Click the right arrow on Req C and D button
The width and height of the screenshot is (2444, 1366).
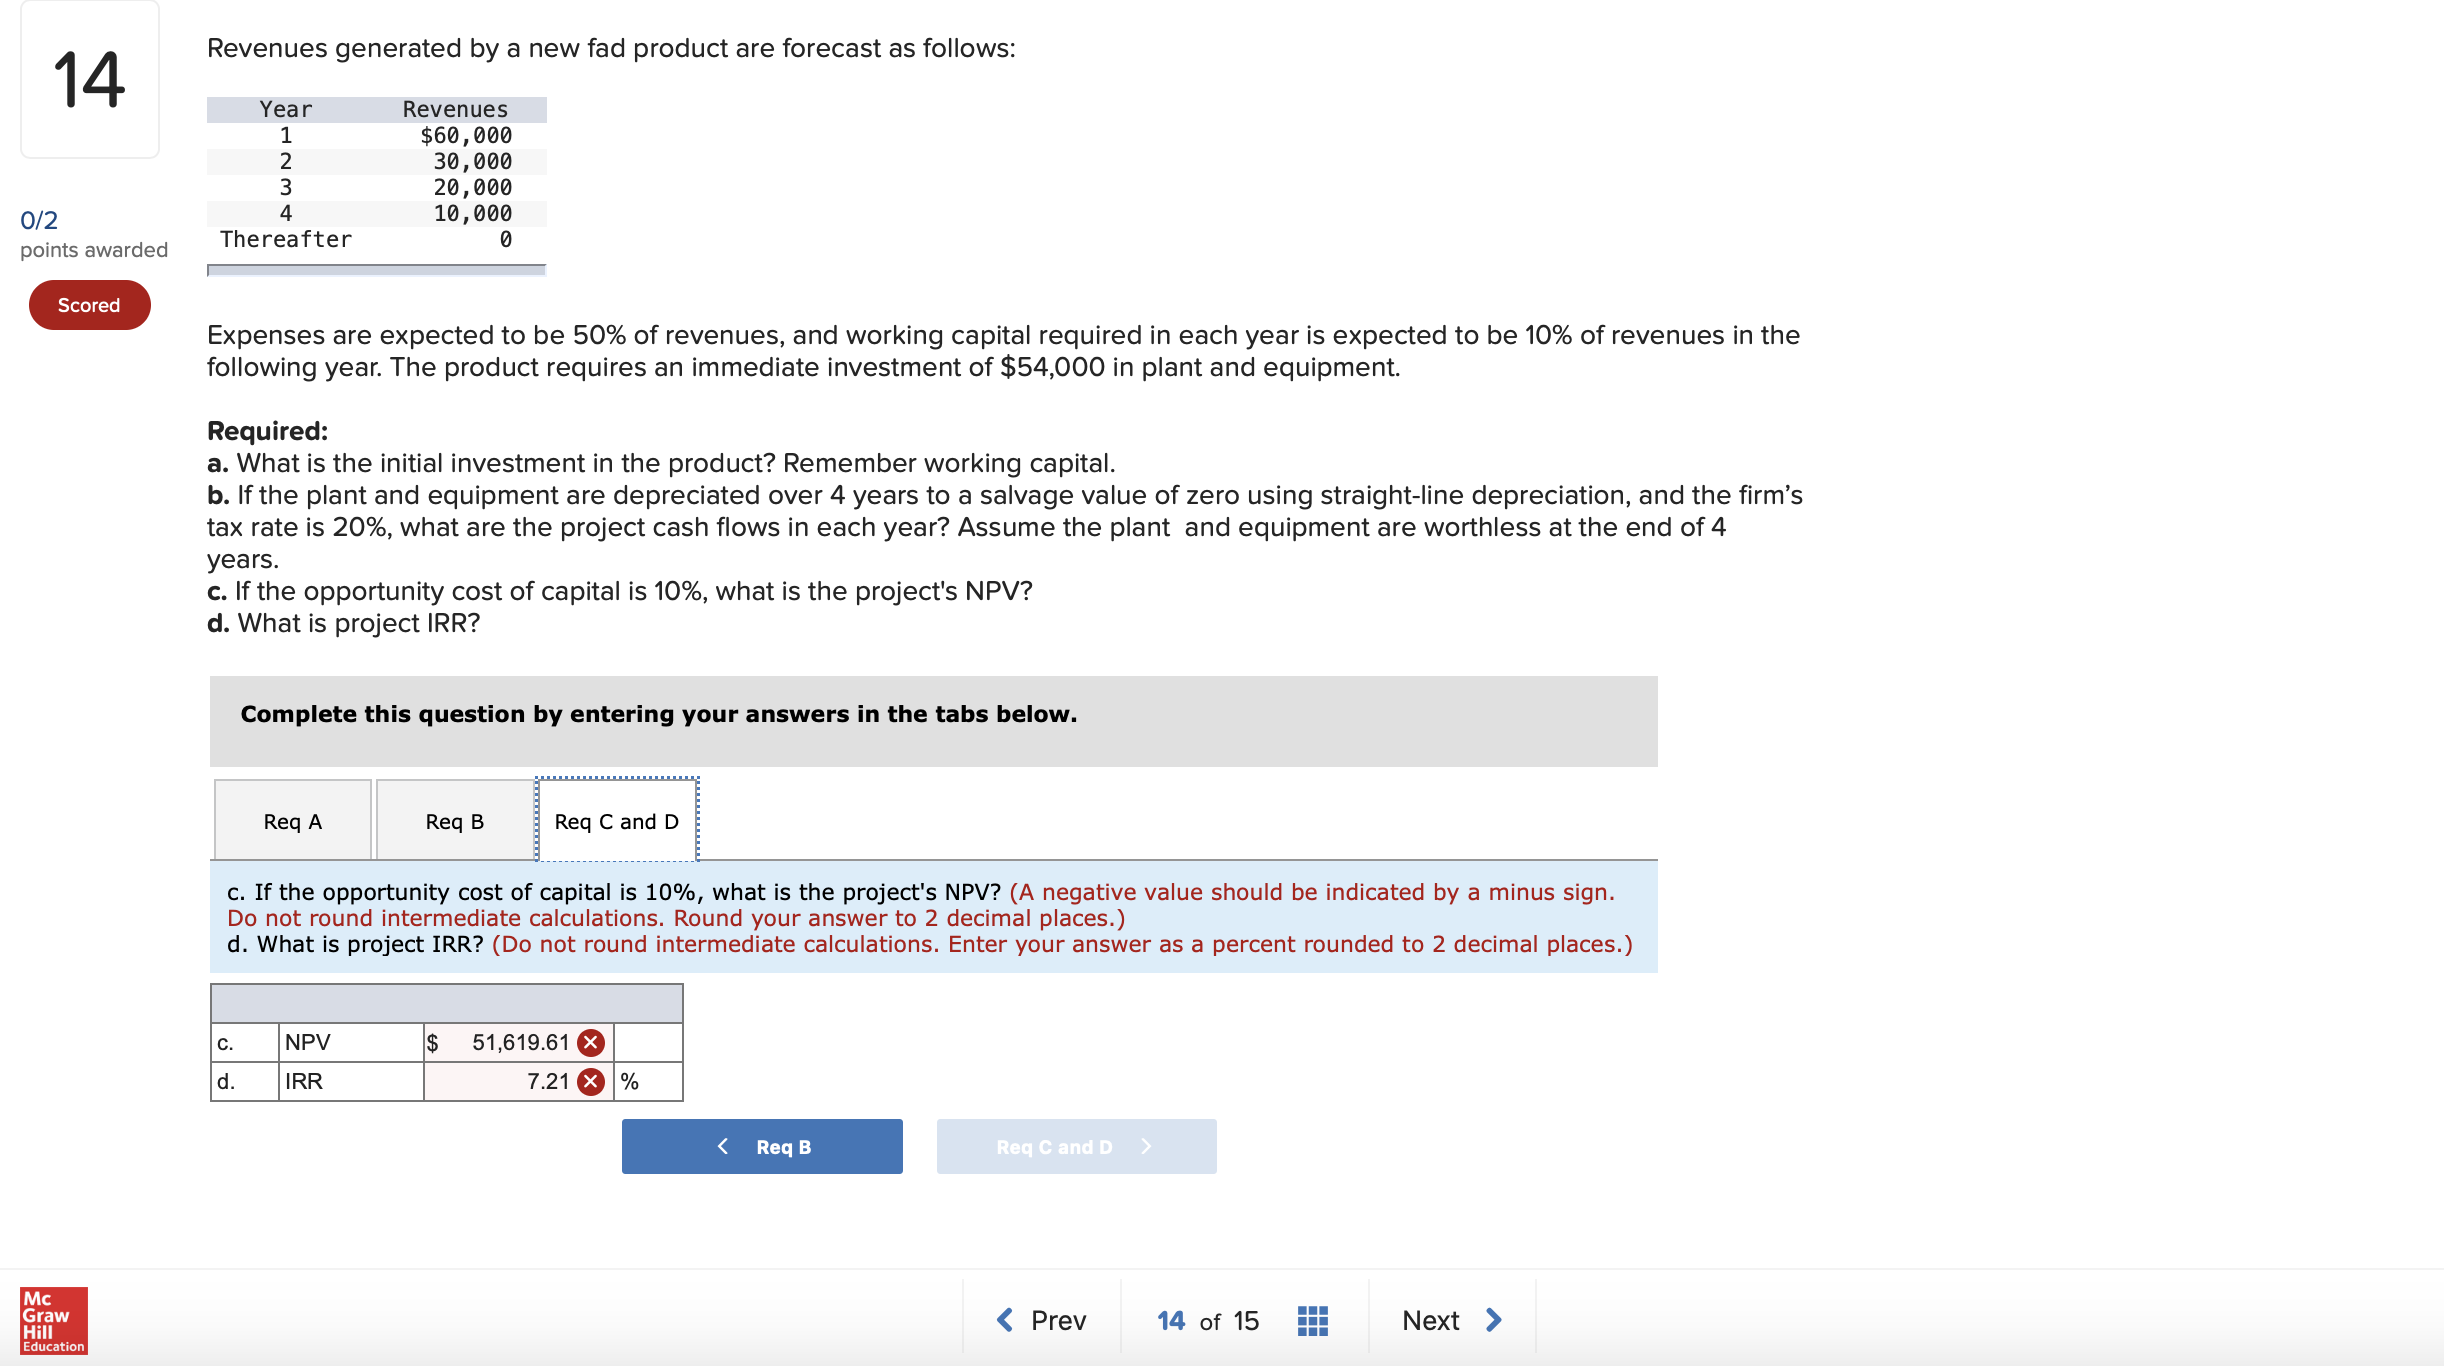point(1146,1146)
